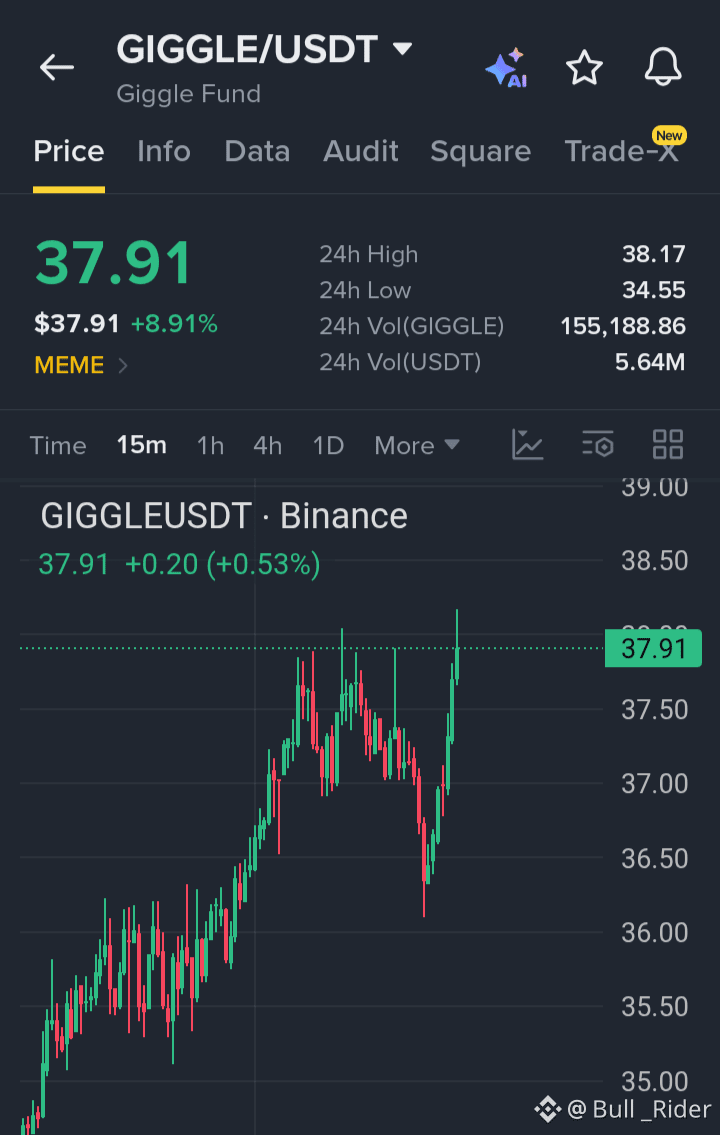Select the 1D timeframe
720x1135 pixels.
click(328, 445)
